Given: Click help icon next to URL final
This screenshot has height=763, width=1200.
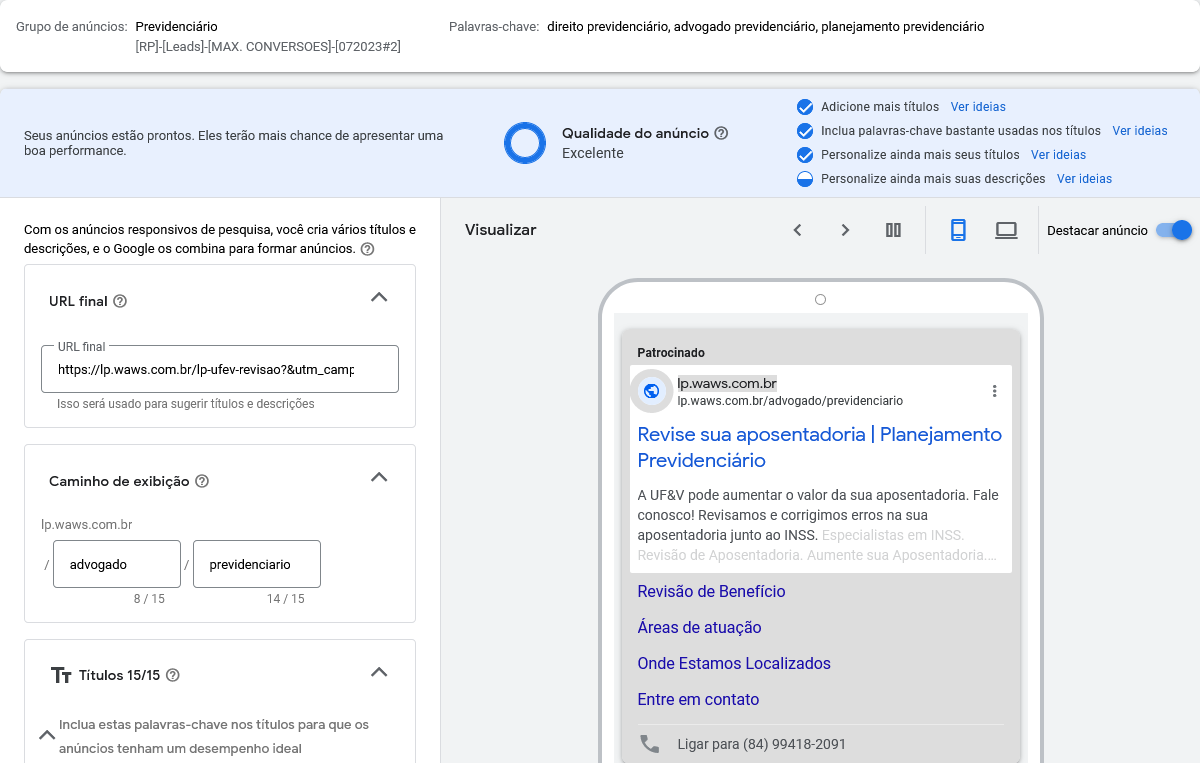Looking at the screenshot, I should click(120, 301).
